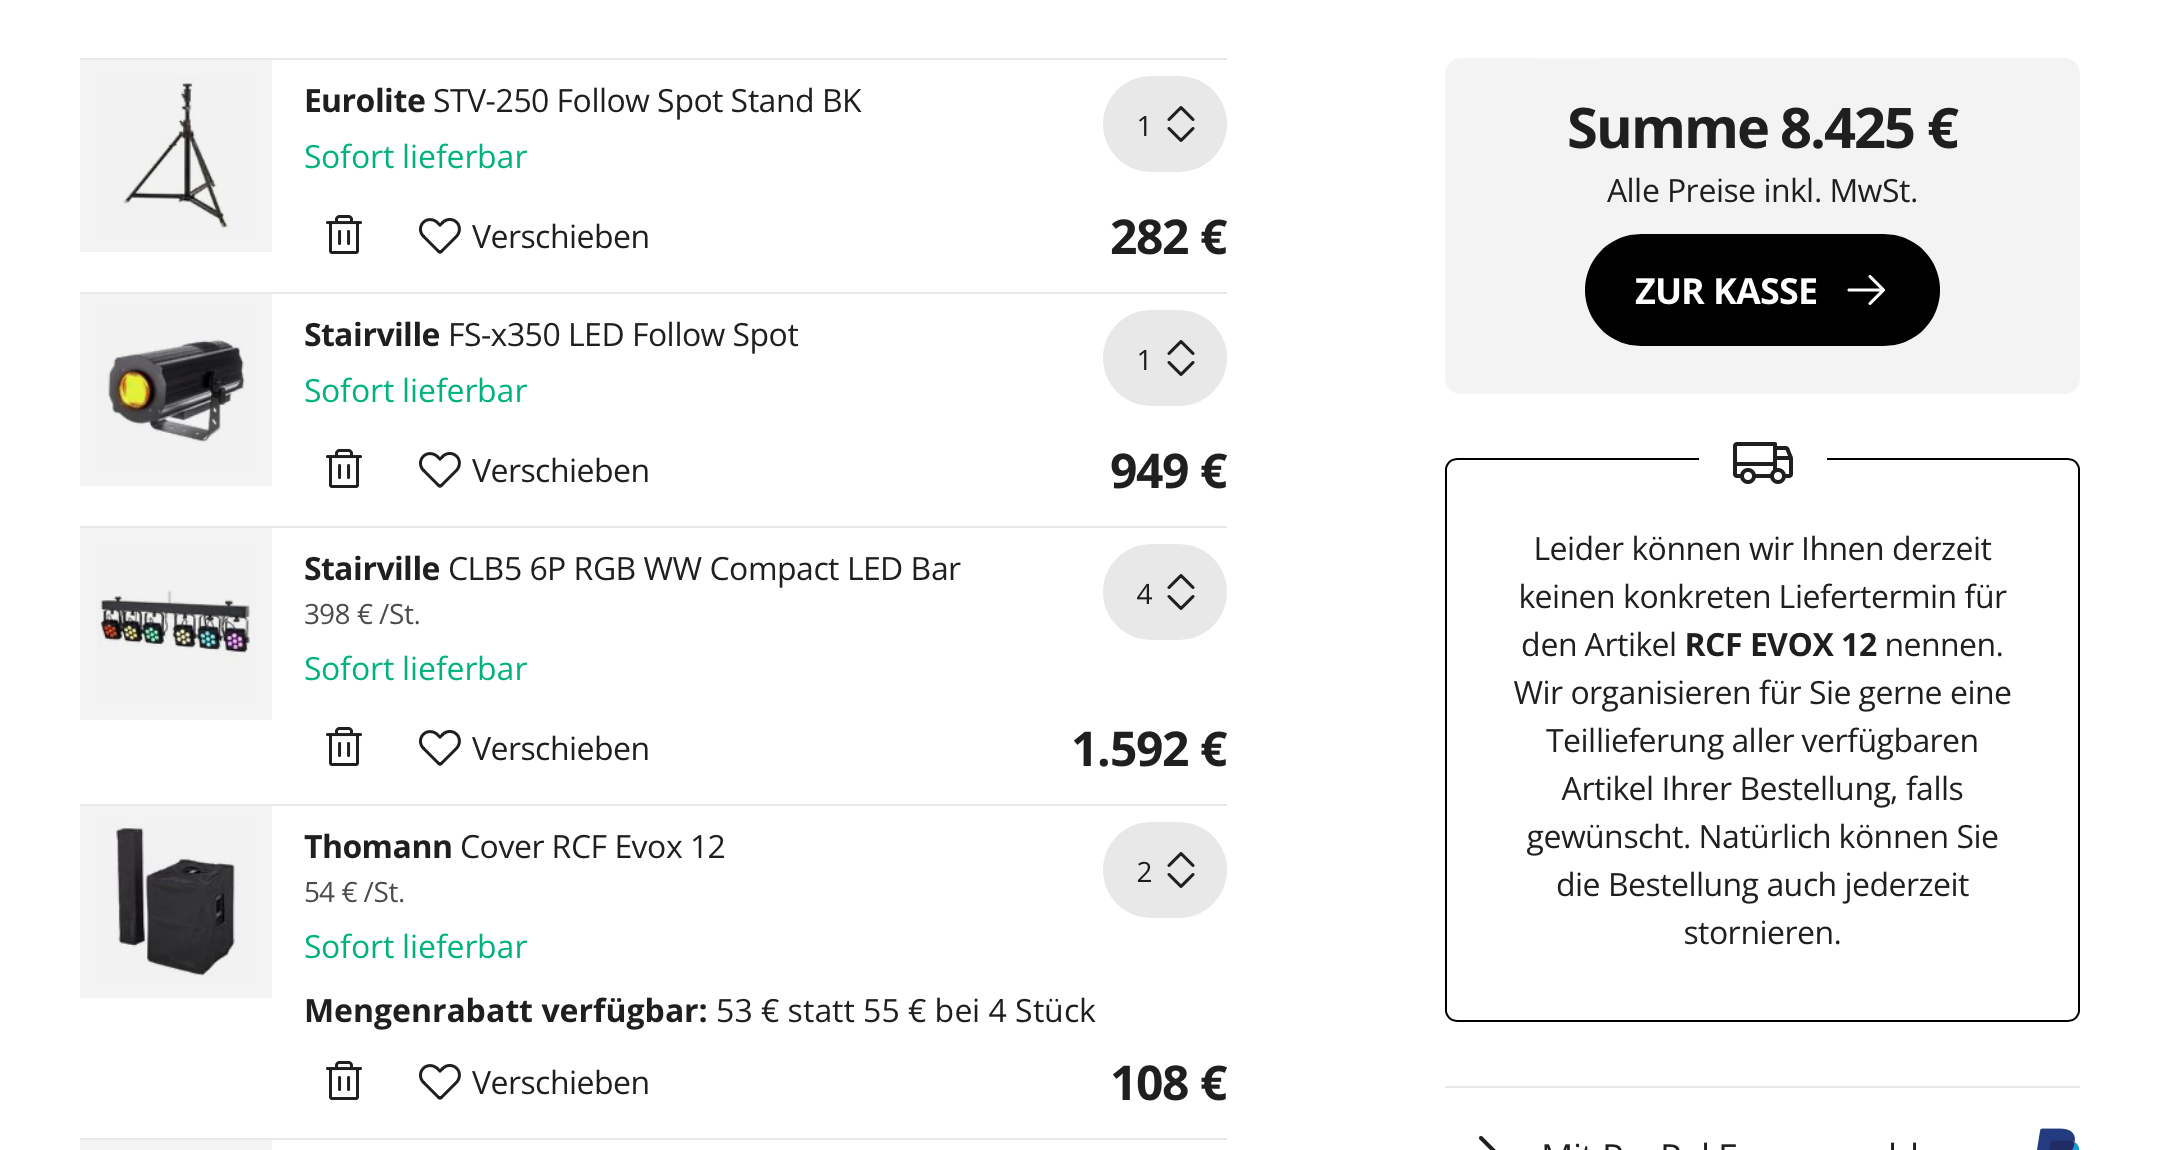This screenshot has height=1150, width=2160.
Task: Click heart icon for CLB5 Compact LED Bar
Action: click(x=439, y=748)
